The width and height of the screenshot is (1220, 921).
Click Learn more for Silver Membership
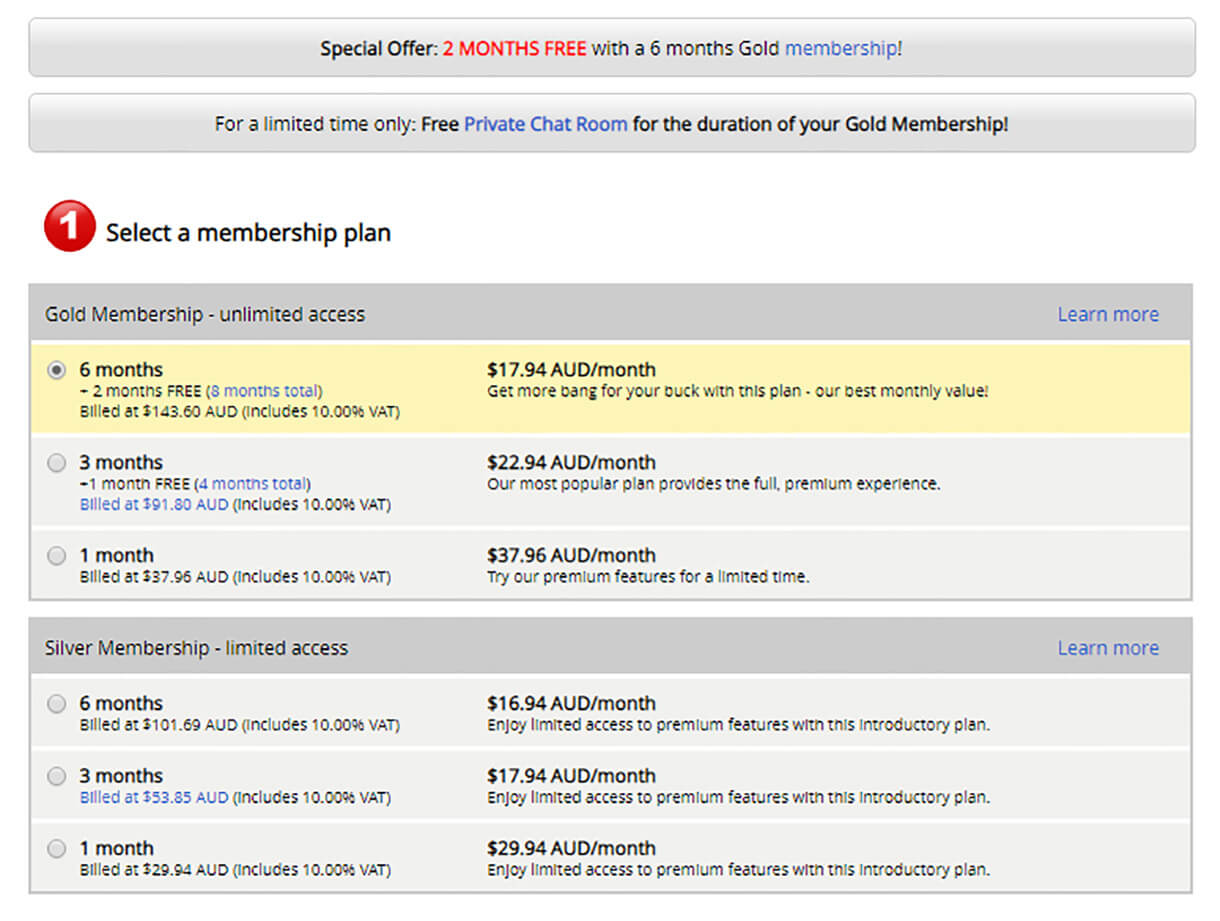point(1108,648)
